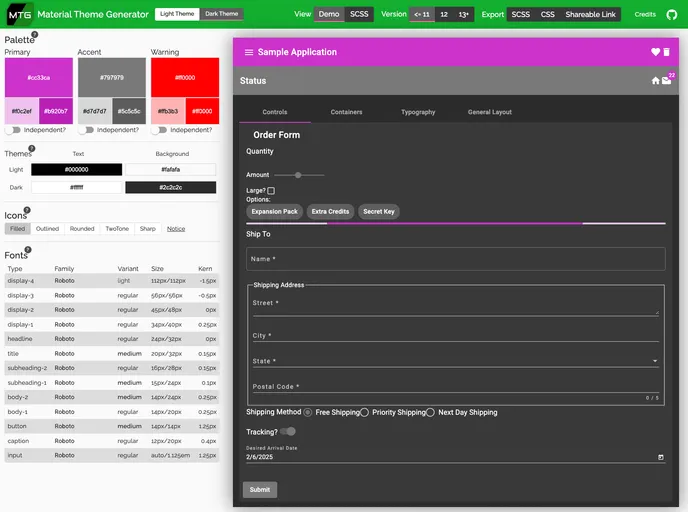This screenshot has height=512, width=688.
Task: Switch to the Typography tab
Action: tap(418, 112)
